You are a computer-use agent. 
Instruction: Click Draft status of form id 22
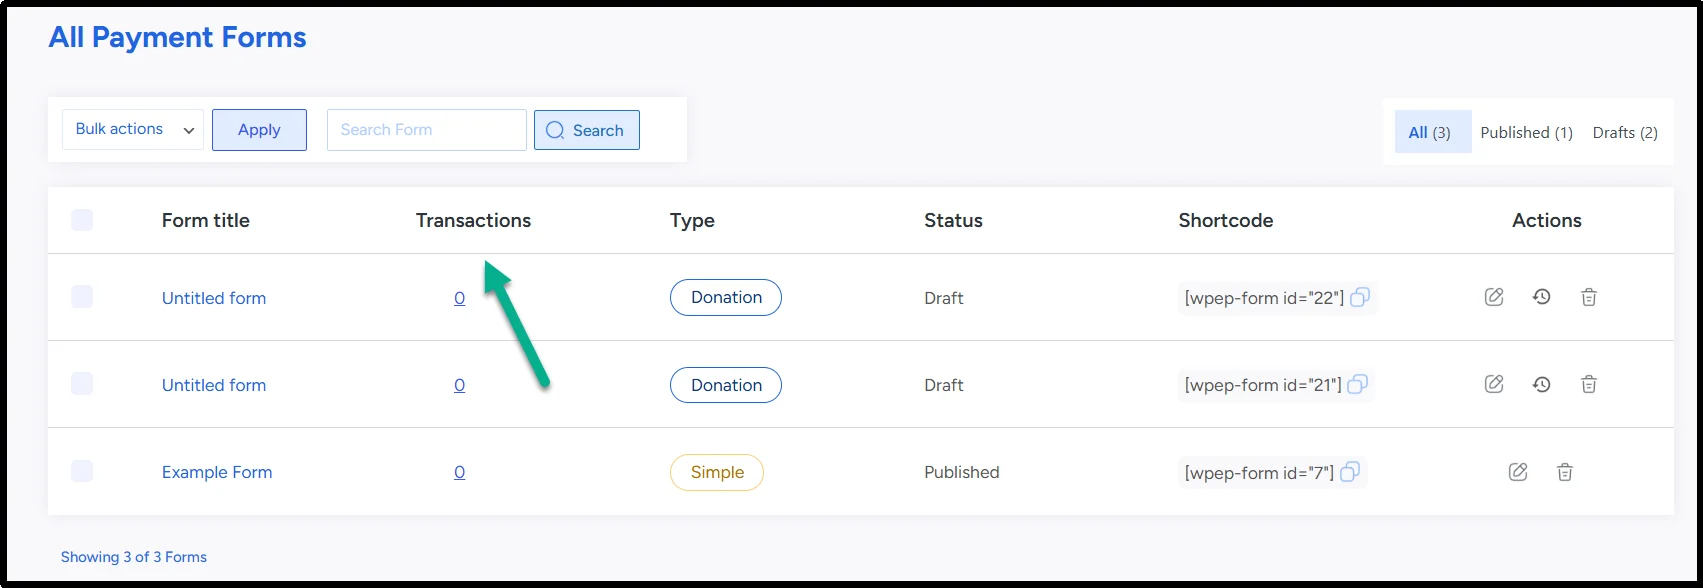coord(944,298)
